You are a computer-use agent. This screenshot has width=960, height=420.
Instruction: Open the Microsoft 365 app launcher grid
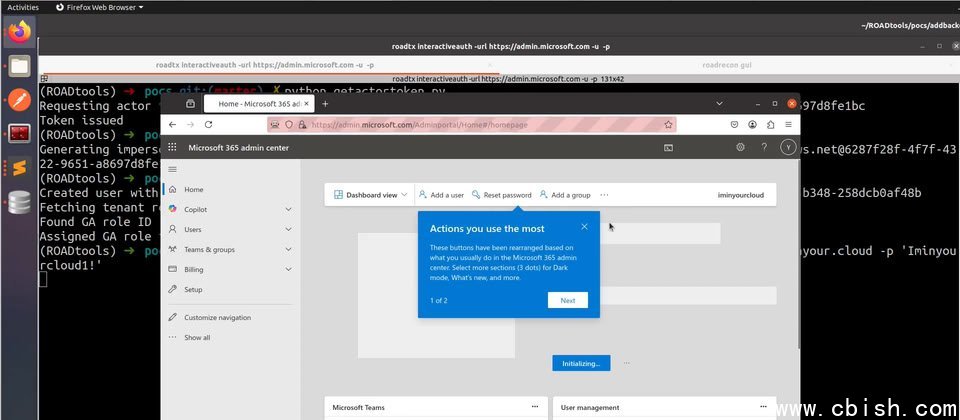(x=173, y=148)
